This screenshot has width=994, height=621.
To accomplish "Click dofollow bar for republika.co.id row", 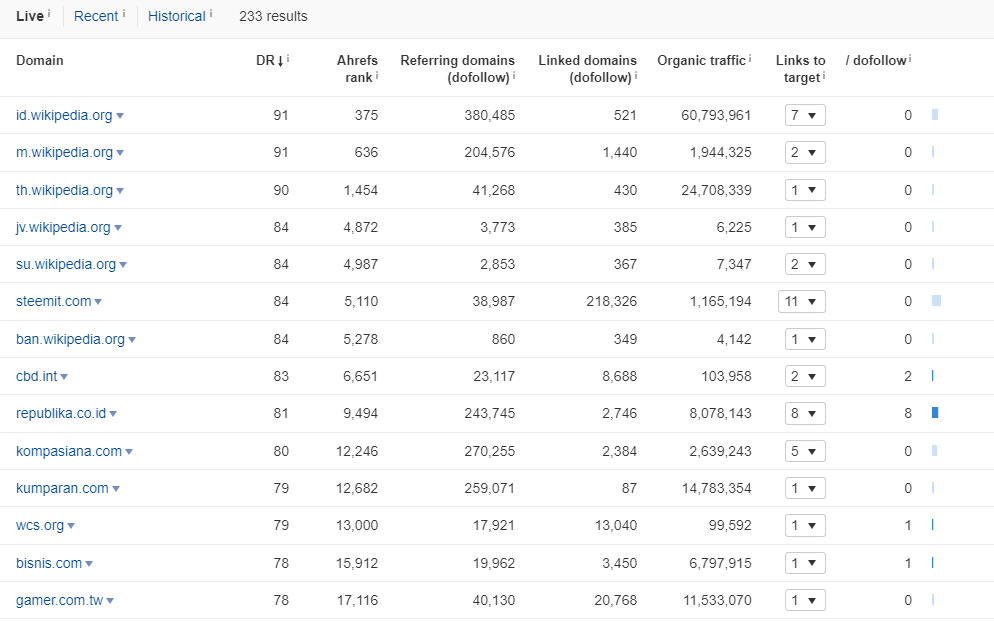I will [x=935, y=413].
